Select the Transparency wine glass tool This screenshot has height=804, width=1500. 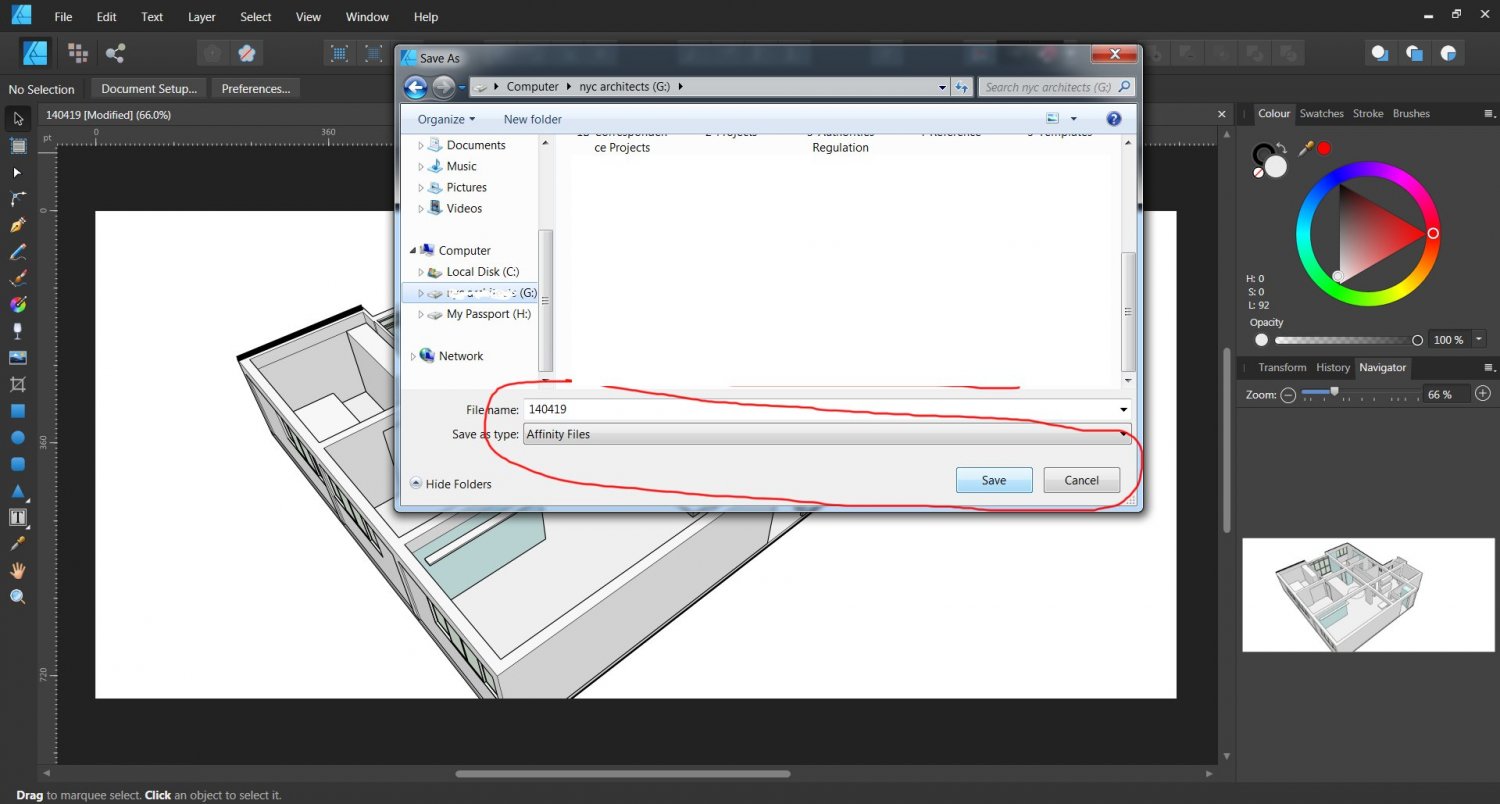tap(18, 331)
